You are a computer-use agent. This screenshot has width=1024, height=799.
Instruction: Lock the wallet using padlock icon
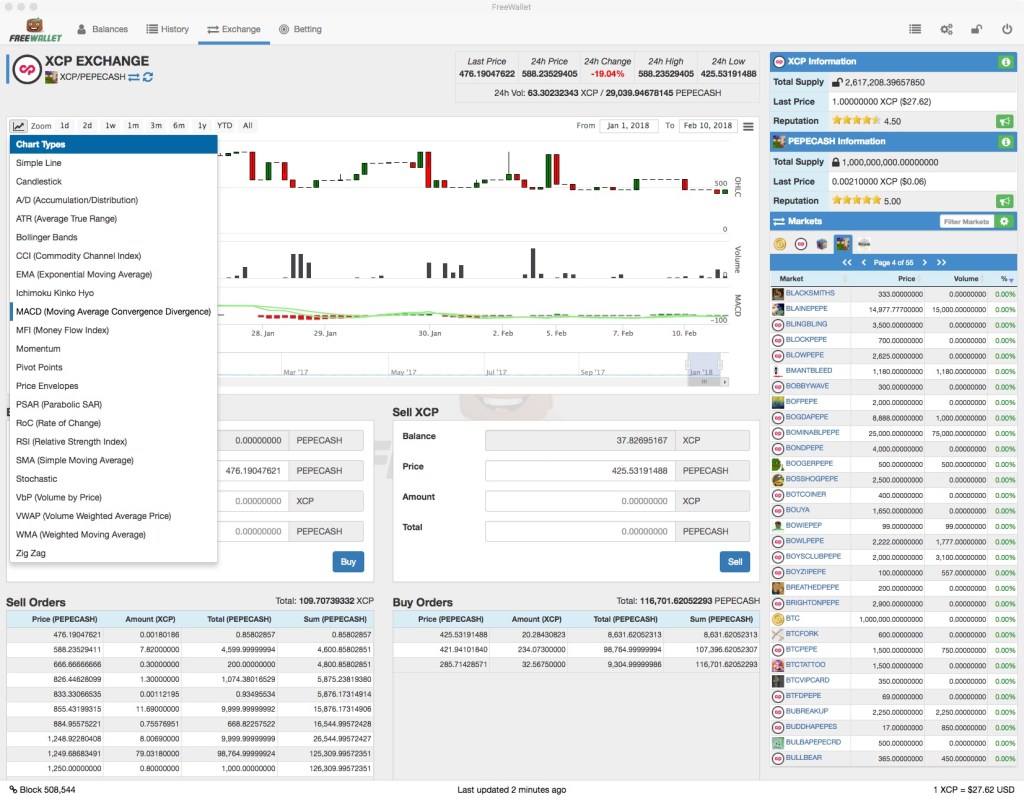click(x=976, y=30)
